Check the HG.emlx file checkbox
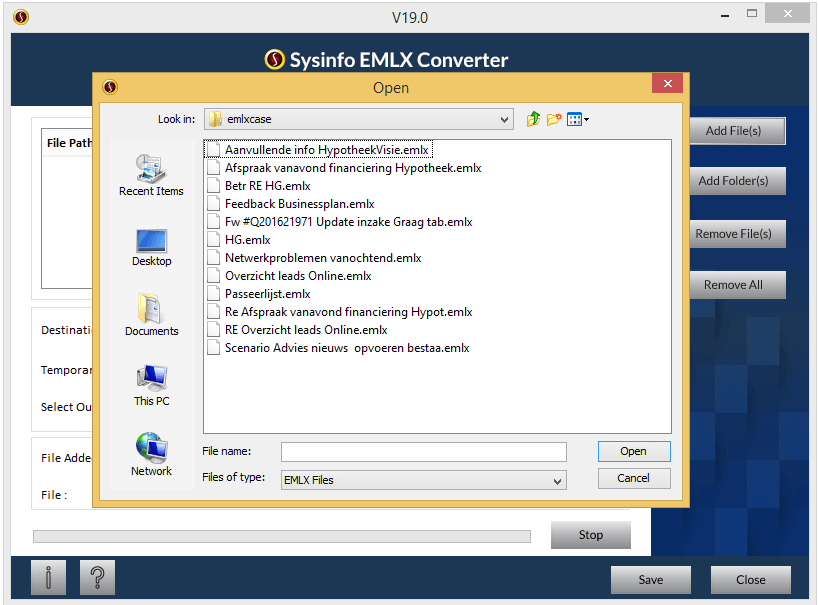This screenshot has height=605, width=818. coord(213,240)
